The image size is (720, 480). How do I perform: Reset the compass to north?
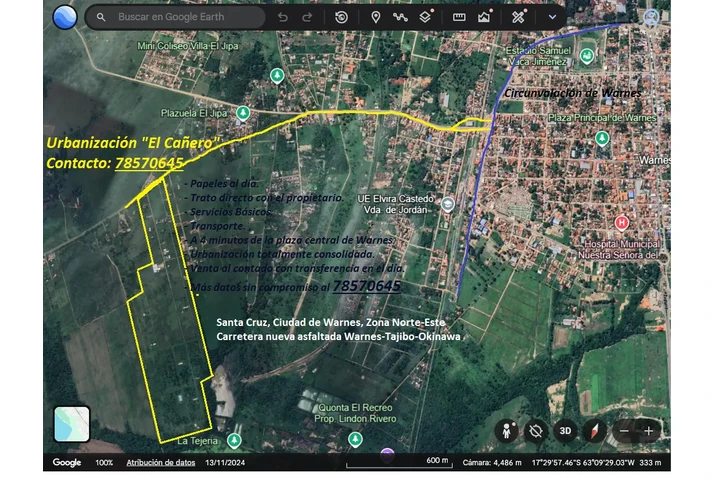(x=595, y=431)
